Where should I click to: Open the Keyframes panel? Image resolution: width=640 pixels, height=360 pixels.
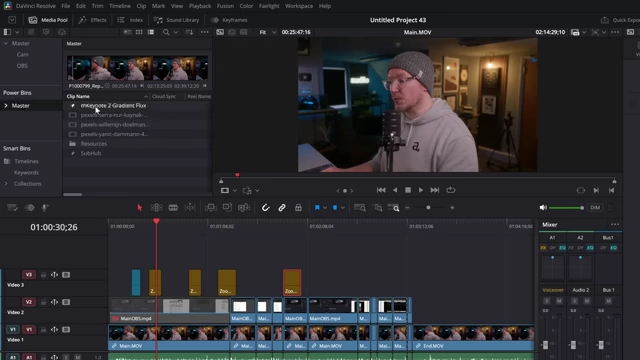(x=229, y=20)
